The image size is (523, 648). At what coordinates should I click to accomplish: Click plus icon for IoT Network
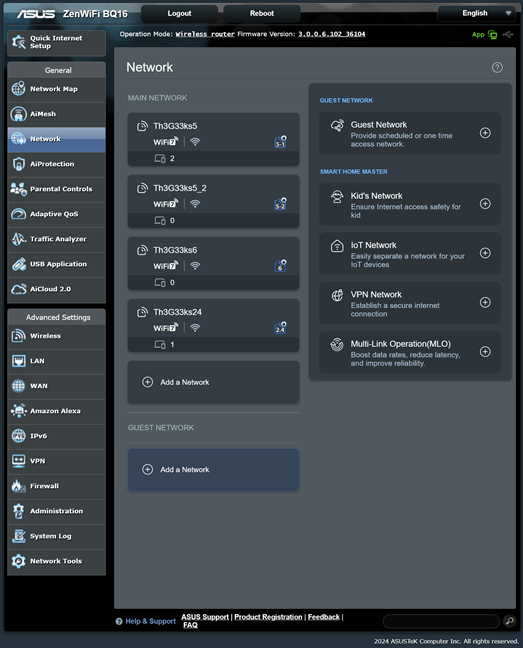[485, 253]
